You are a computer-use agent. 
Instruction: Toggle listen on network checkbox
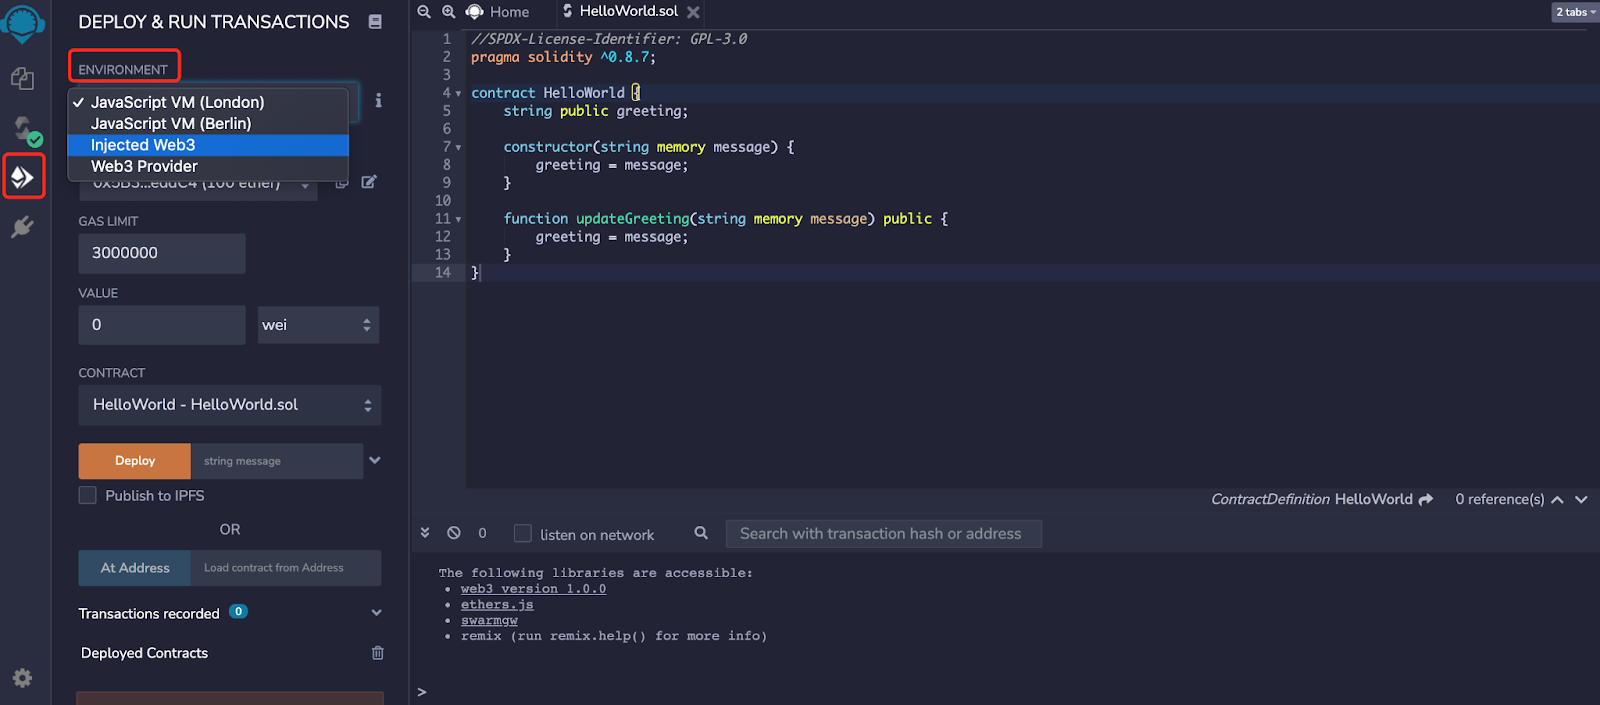pyautogui.click(x=522, y=533)
